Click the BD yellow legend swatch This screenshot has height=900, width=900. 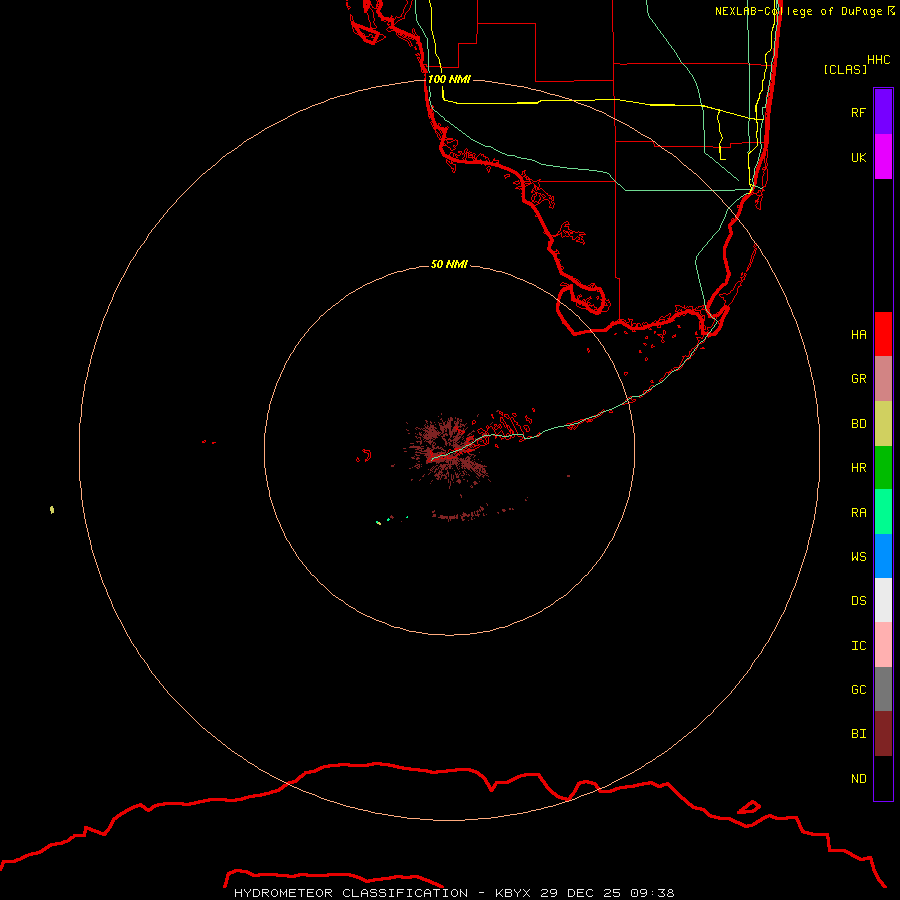pos(883,424)
